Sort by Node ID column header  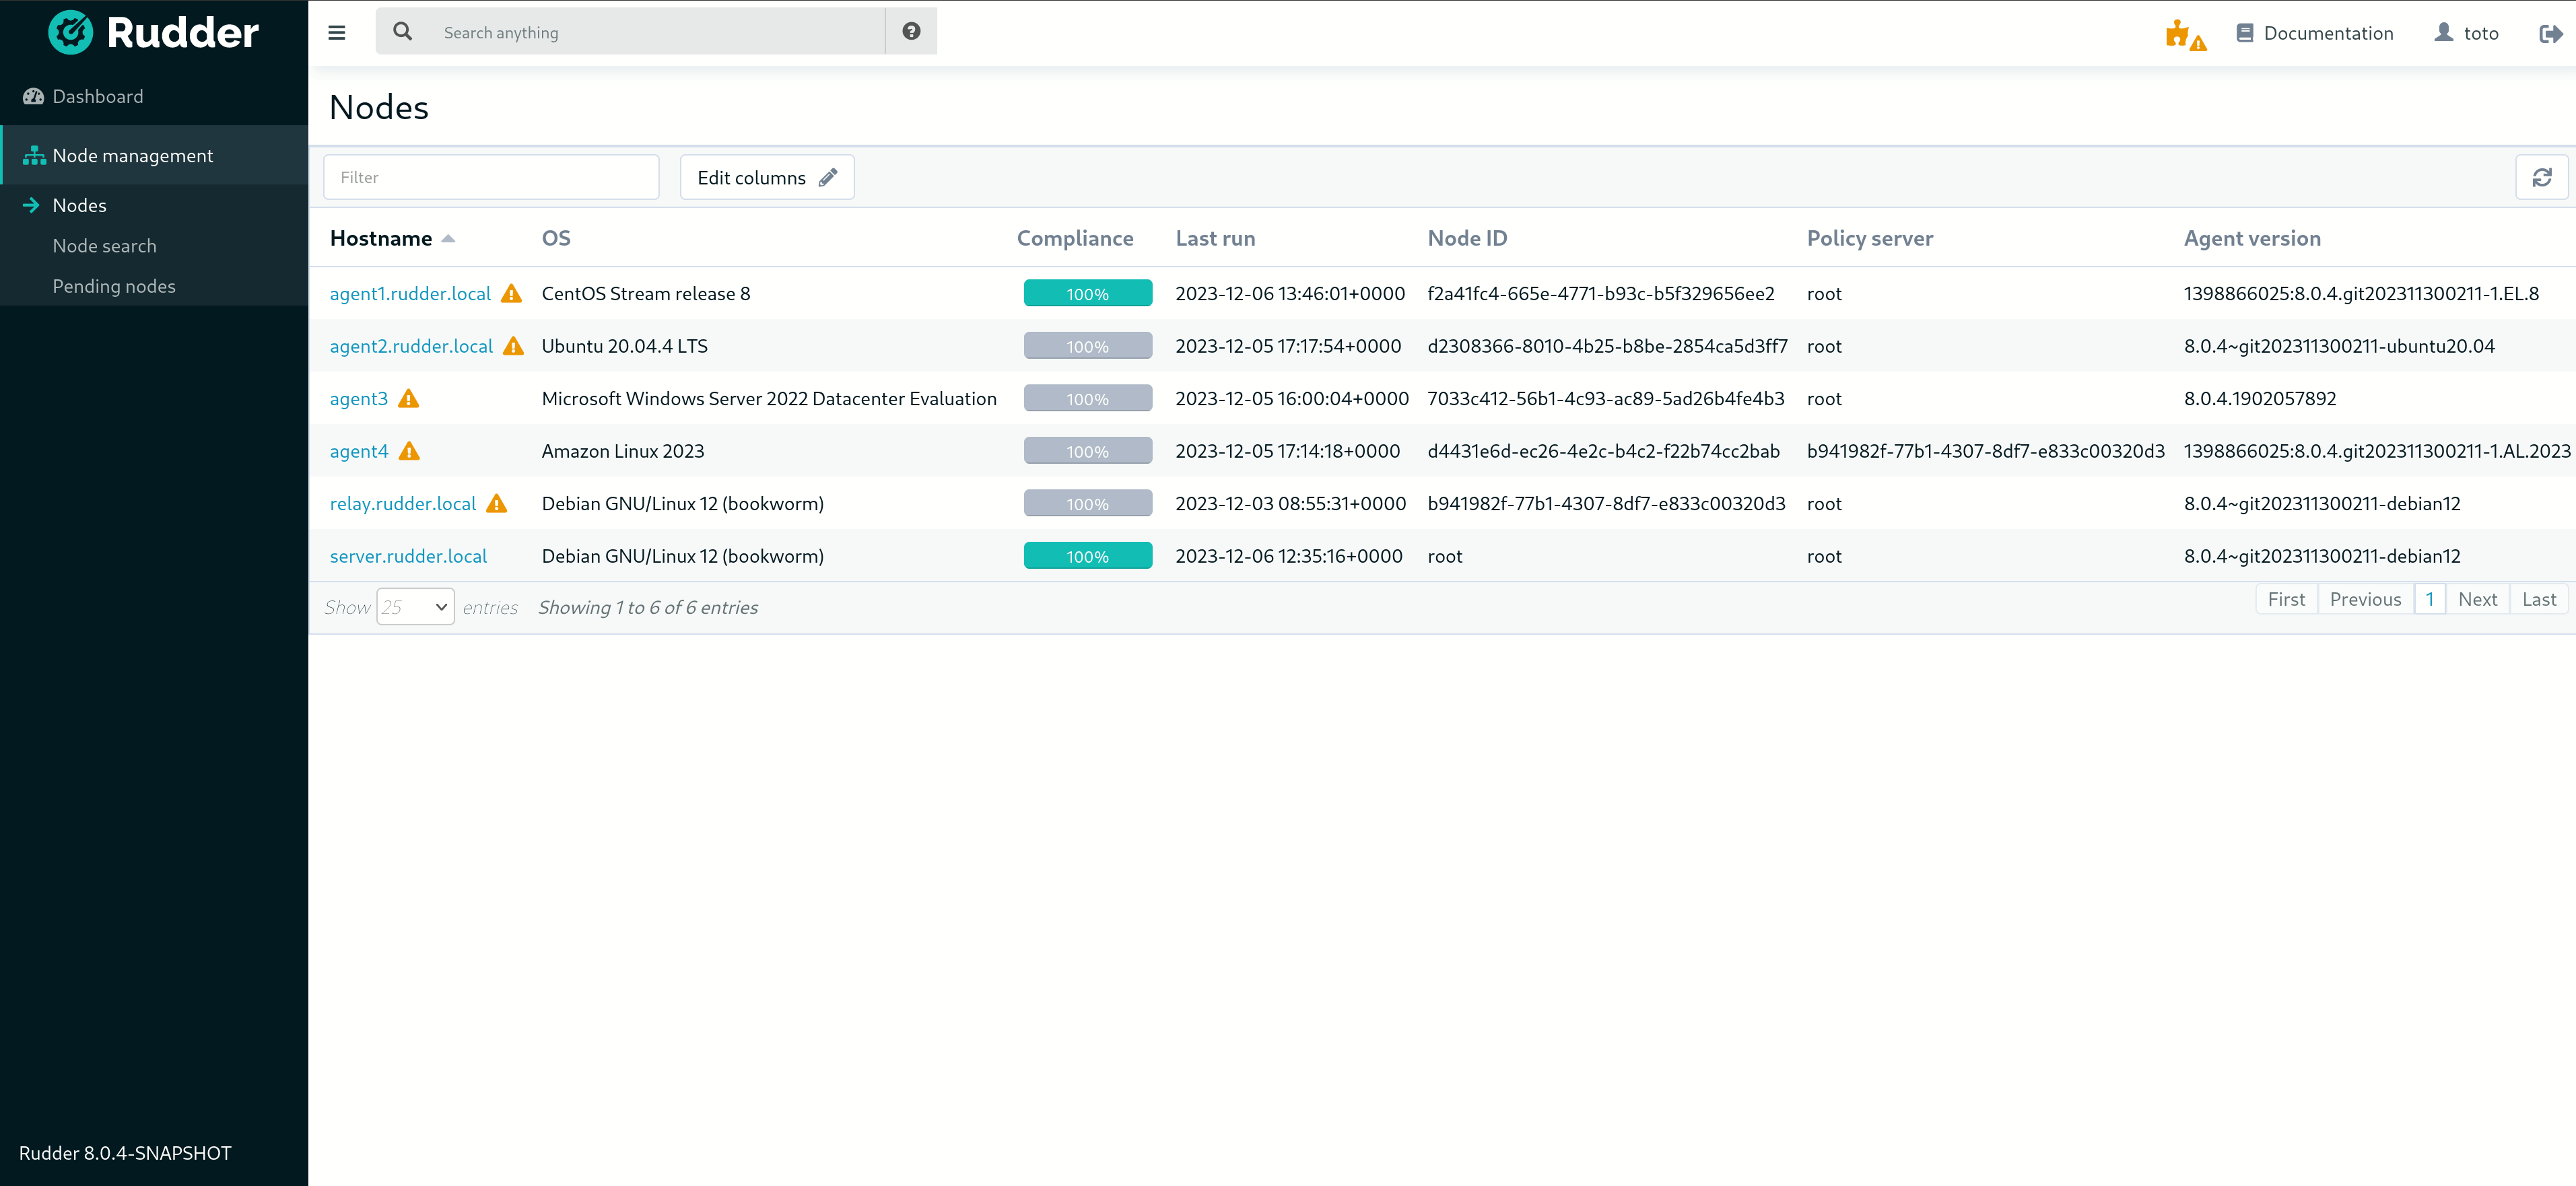point(1467,238)
